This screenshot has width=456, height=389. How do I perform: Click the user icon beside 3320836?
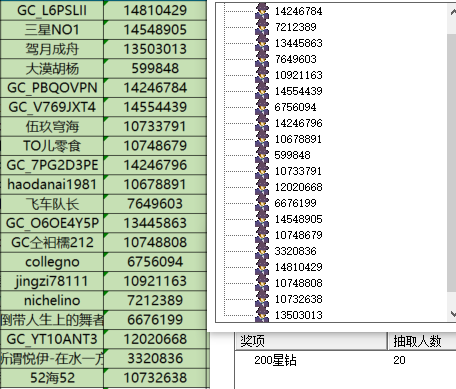(262, 251)
